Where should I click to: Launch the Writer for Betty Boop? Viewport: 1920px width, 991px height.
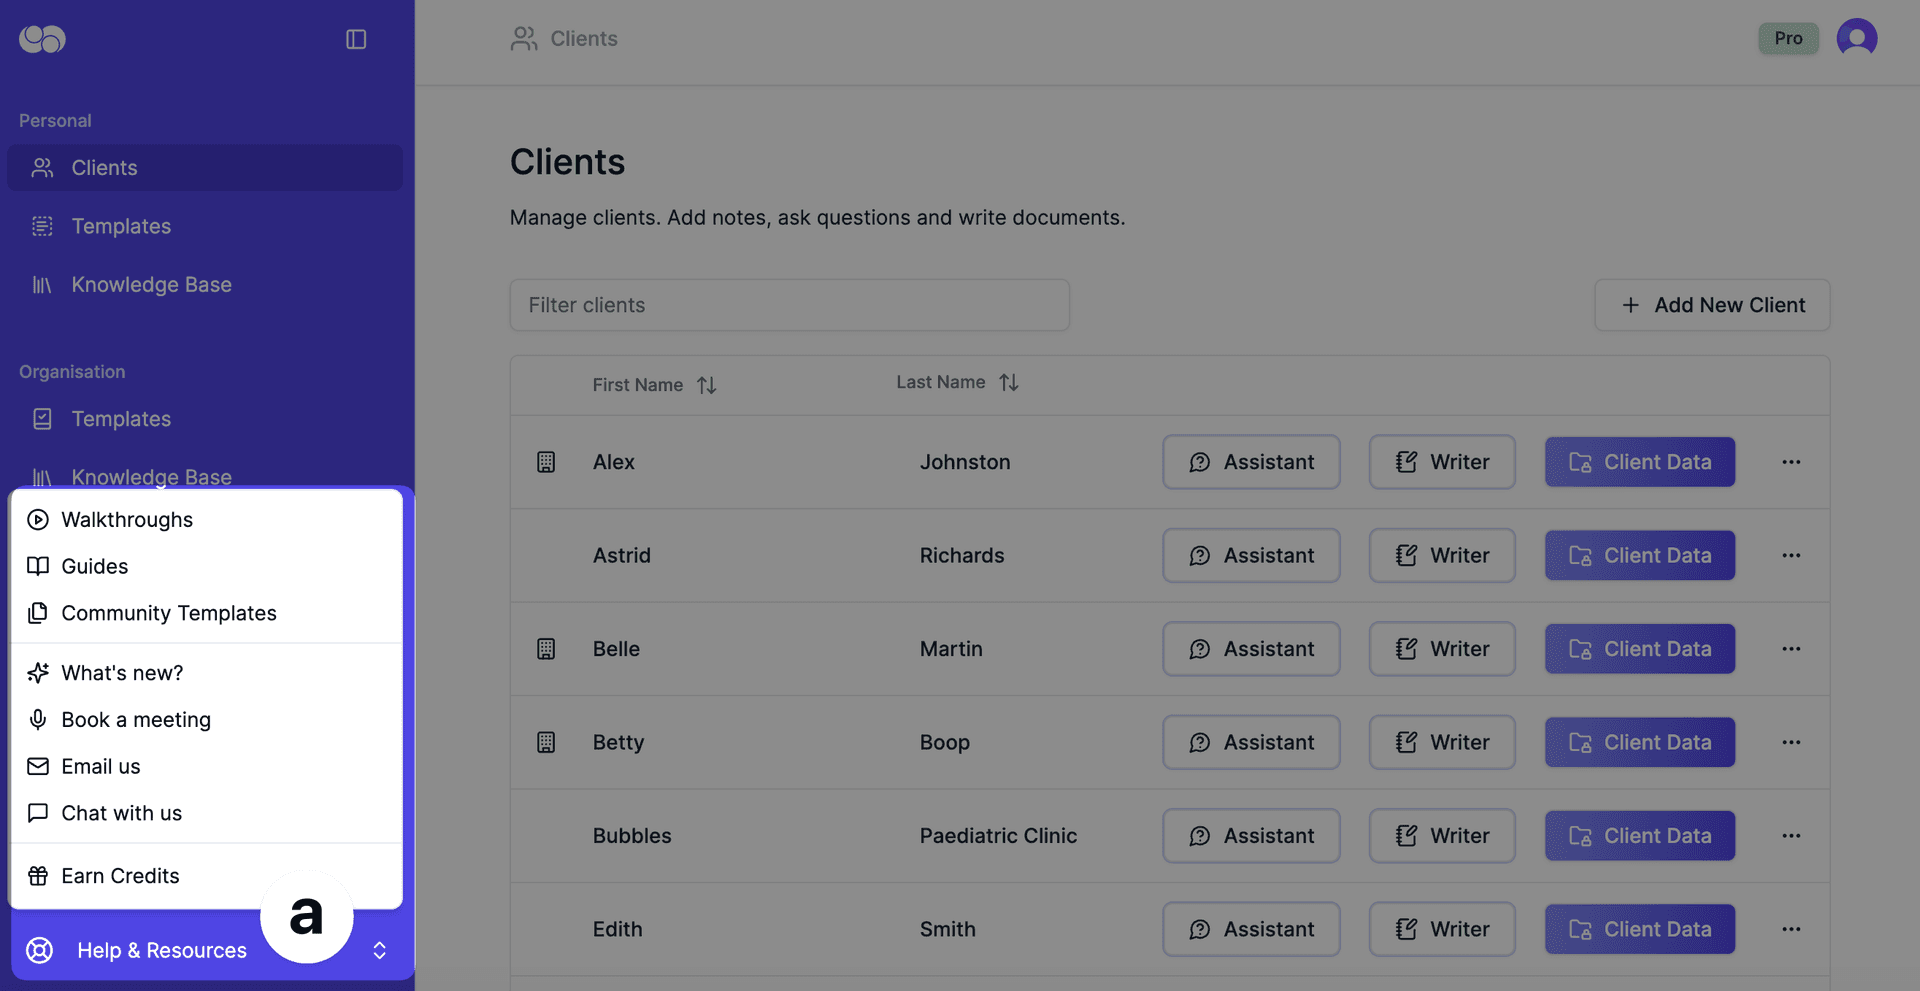click(x=1441, y=742)
